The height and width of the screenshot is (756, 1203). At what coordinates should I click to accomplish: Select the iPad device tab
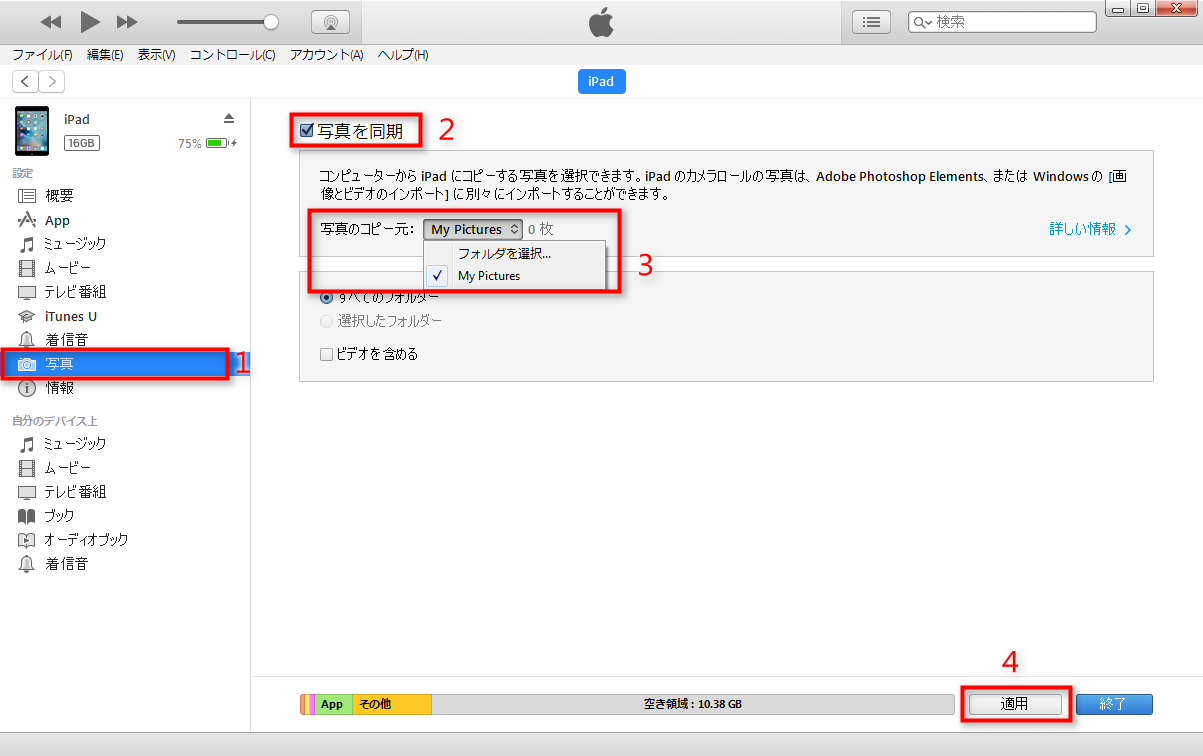coord(602,82)
